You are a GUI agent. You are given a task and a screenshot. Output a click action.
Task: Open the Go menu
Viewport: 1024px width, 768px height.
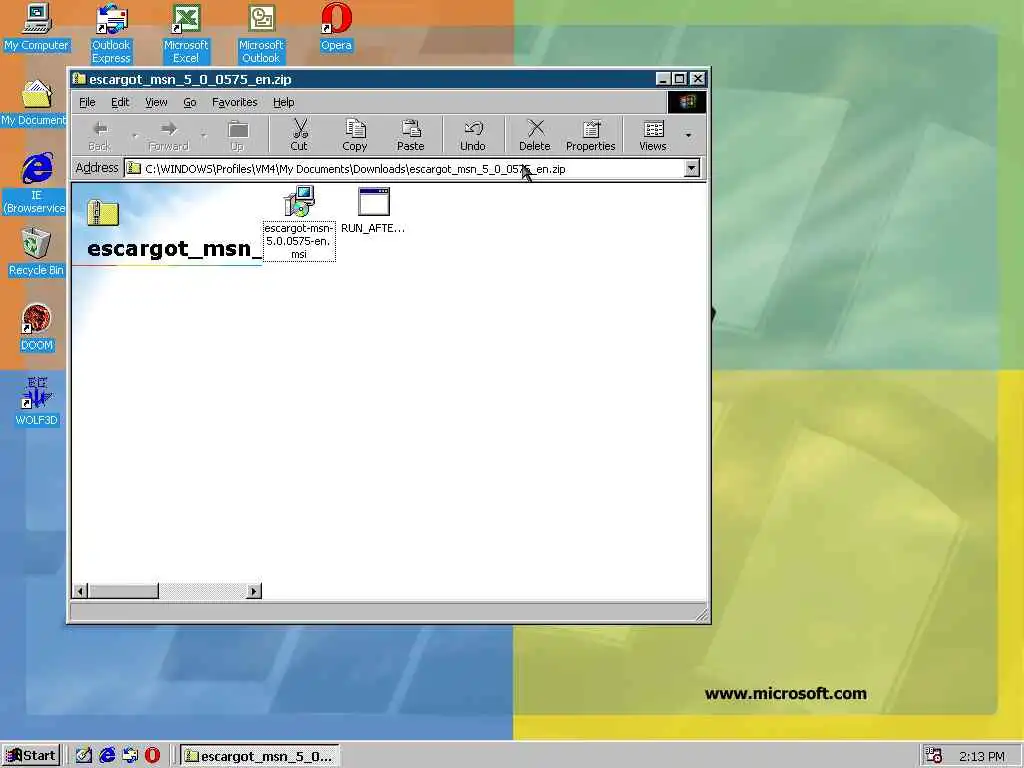pyautogui.click(x=190, y=103)
